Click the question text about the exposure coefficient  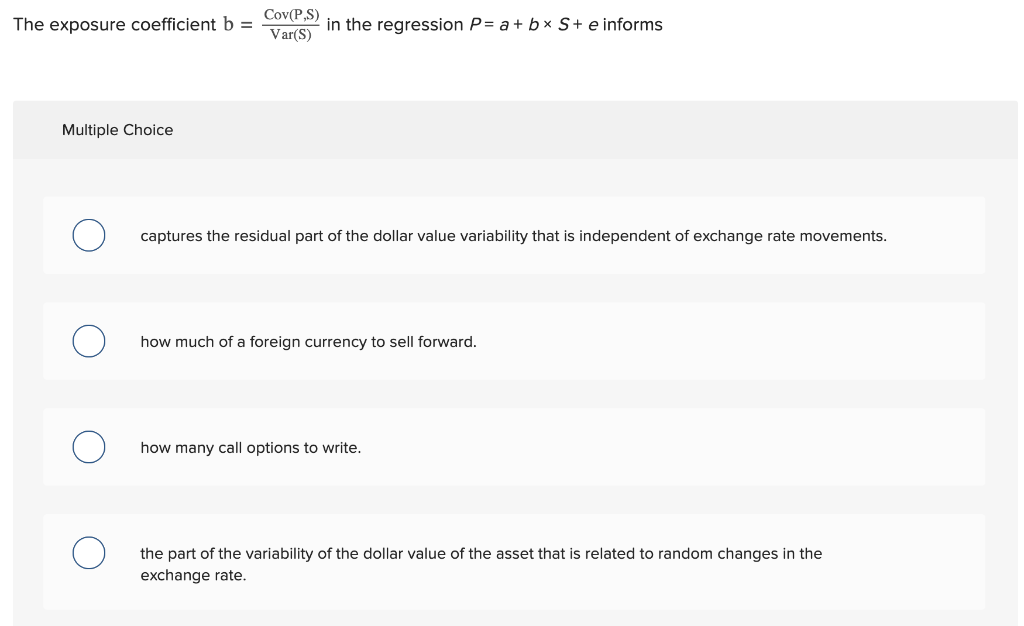click(120, 24)
